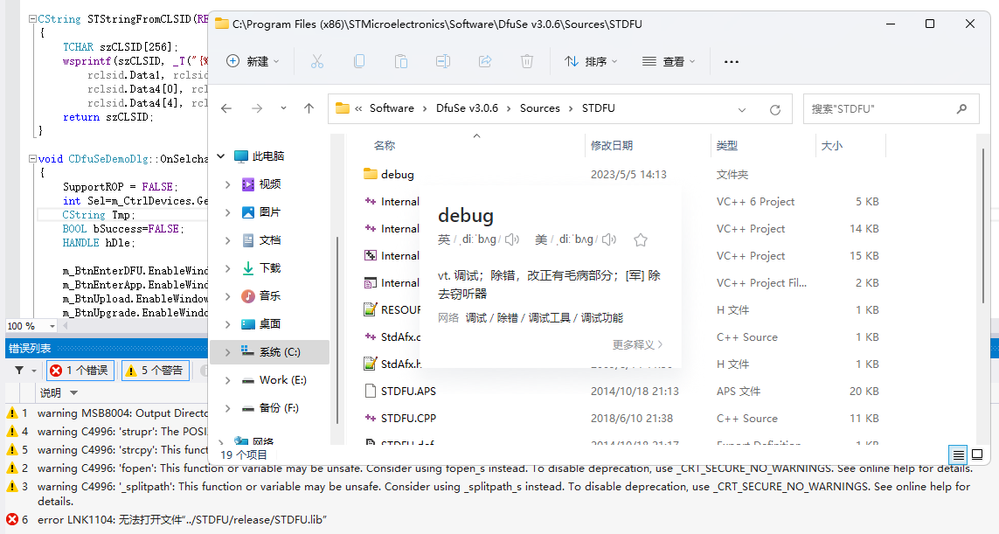The image size is (999, 534).
Task: Collapse the STStringFromCLSID function in editor
Action: point(32,19)
